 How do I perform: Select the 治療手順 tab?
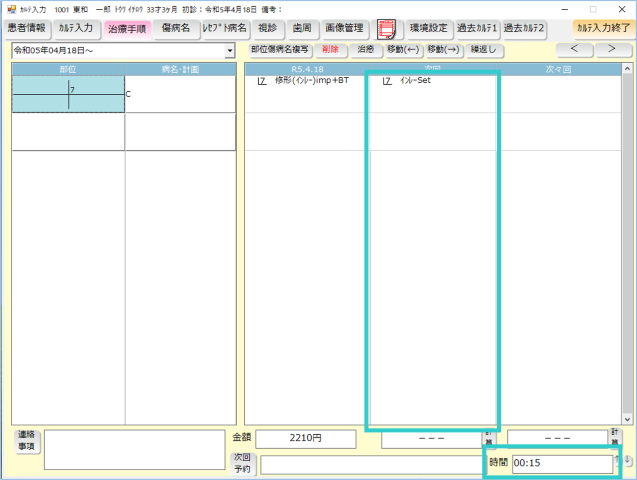tap(126, 29)
